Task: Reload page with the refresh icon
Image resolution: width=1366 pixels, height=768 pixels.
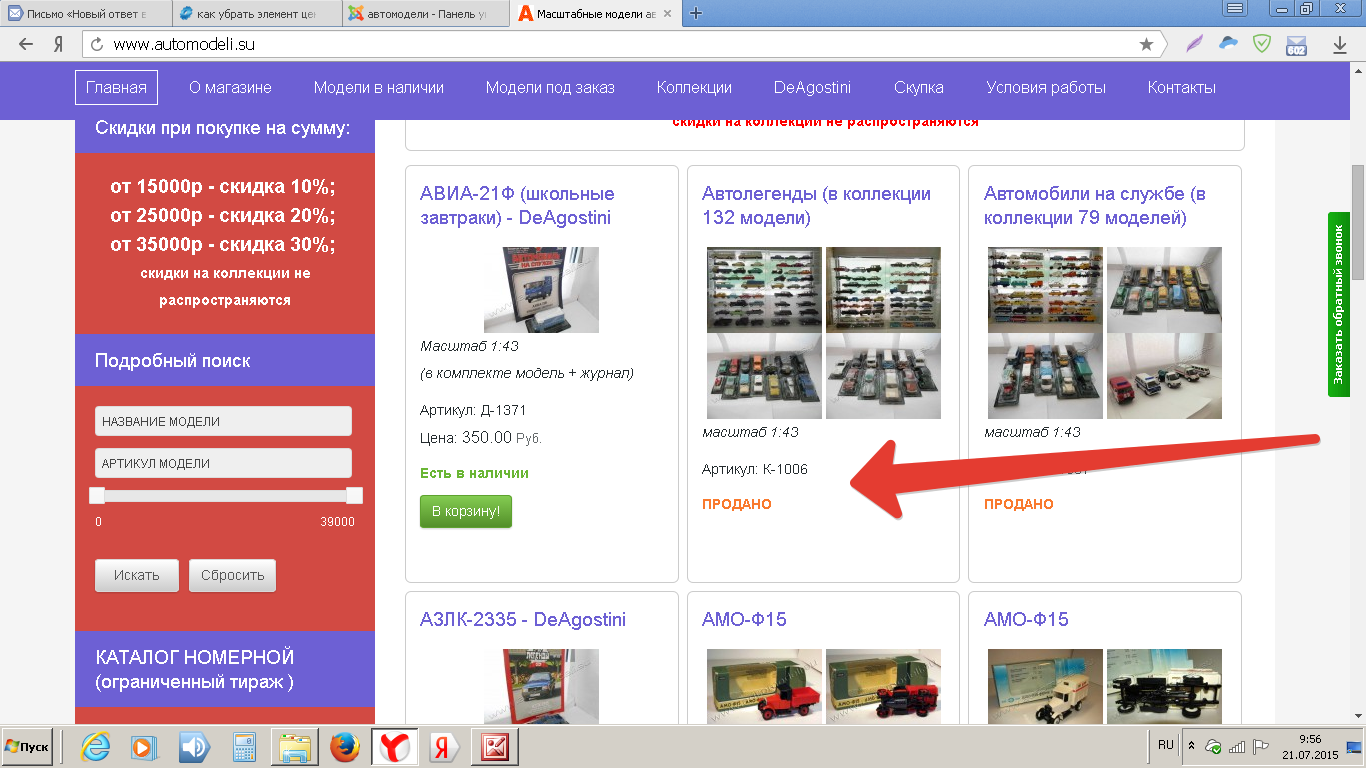Action: 97,45
